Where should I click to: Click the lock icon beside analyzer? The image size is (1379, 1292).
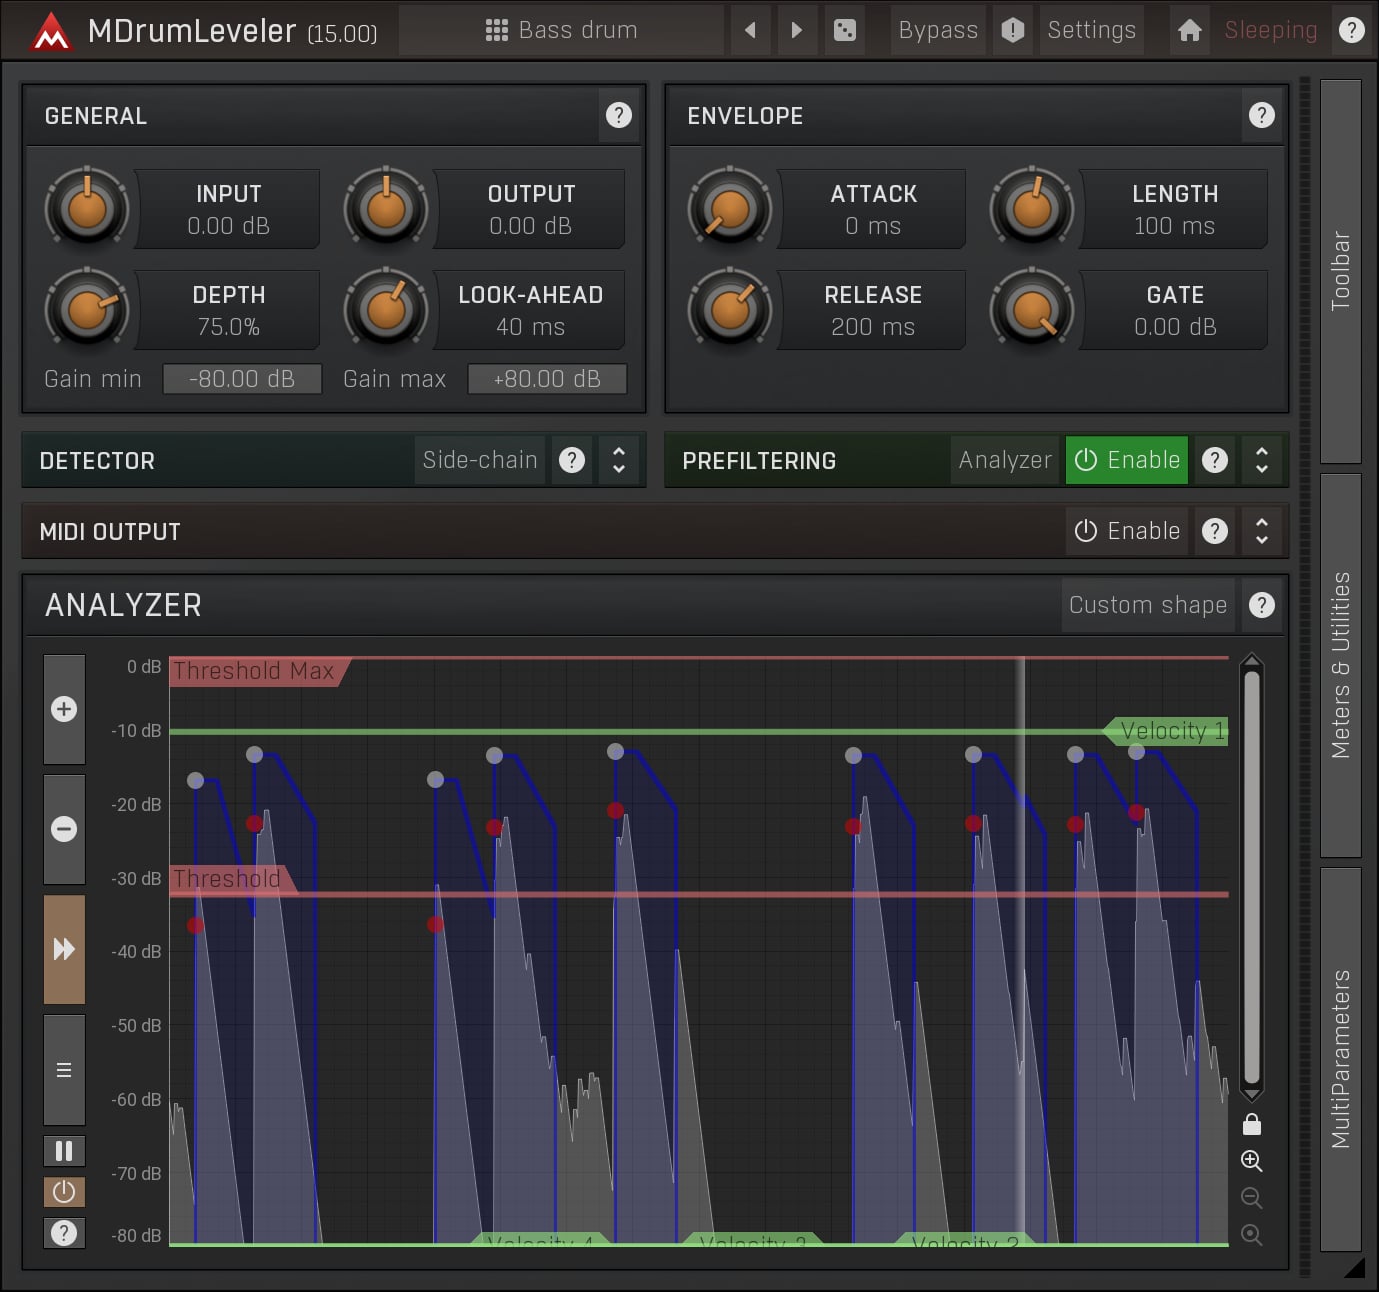[x=1251, y=1125]
